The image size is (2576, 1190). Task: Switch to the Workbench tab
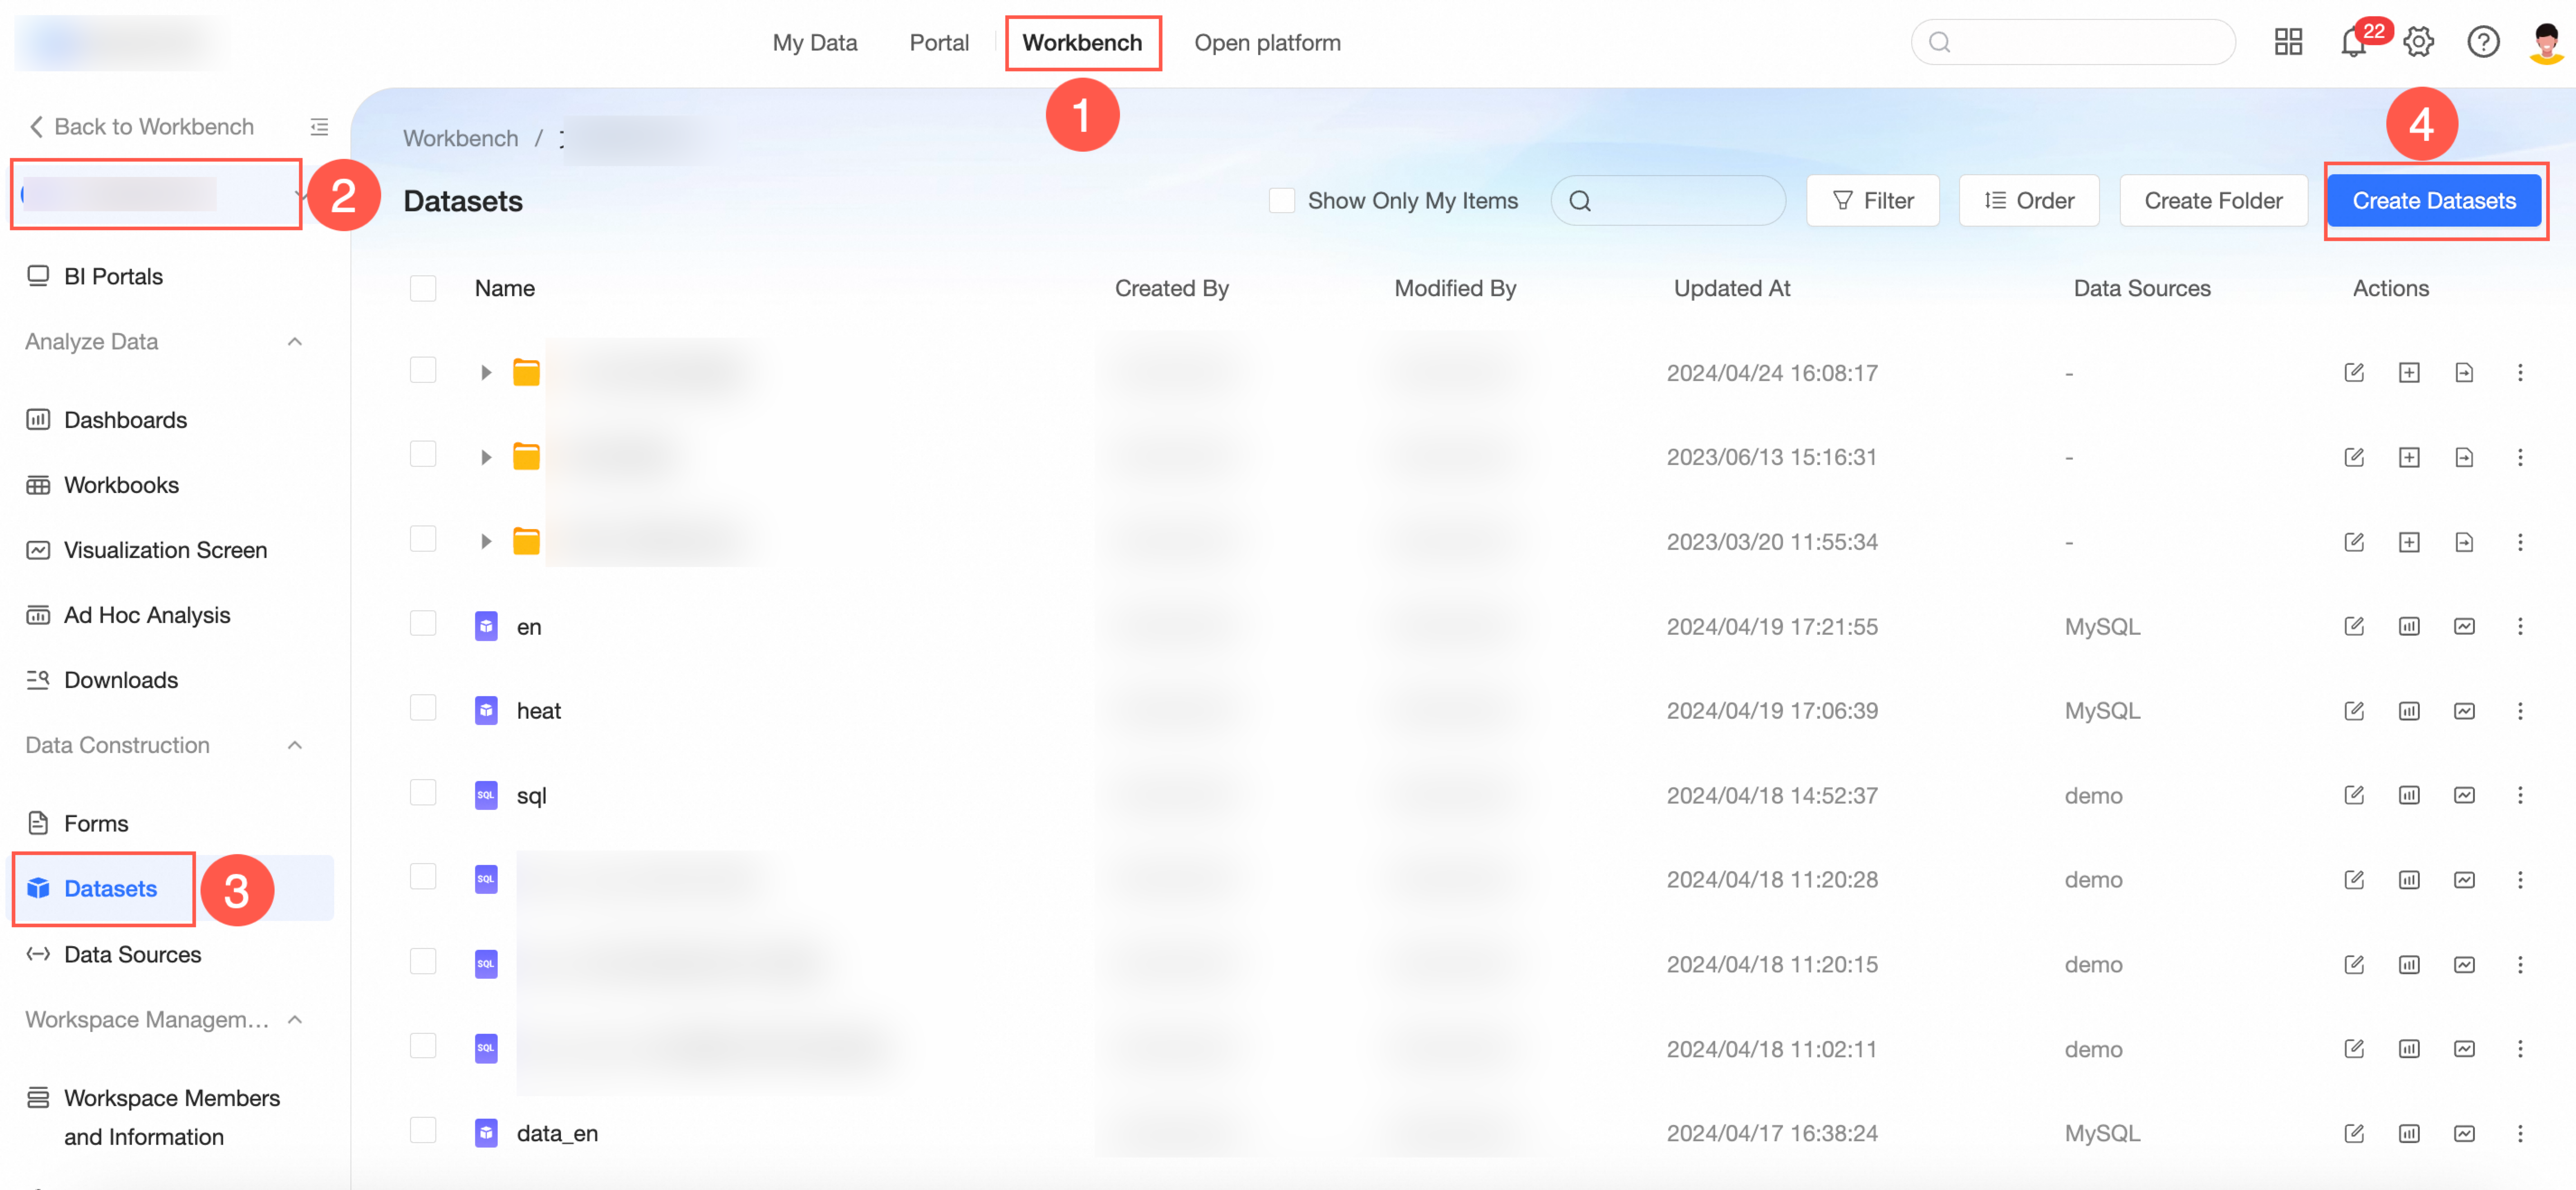point(1081,42)
